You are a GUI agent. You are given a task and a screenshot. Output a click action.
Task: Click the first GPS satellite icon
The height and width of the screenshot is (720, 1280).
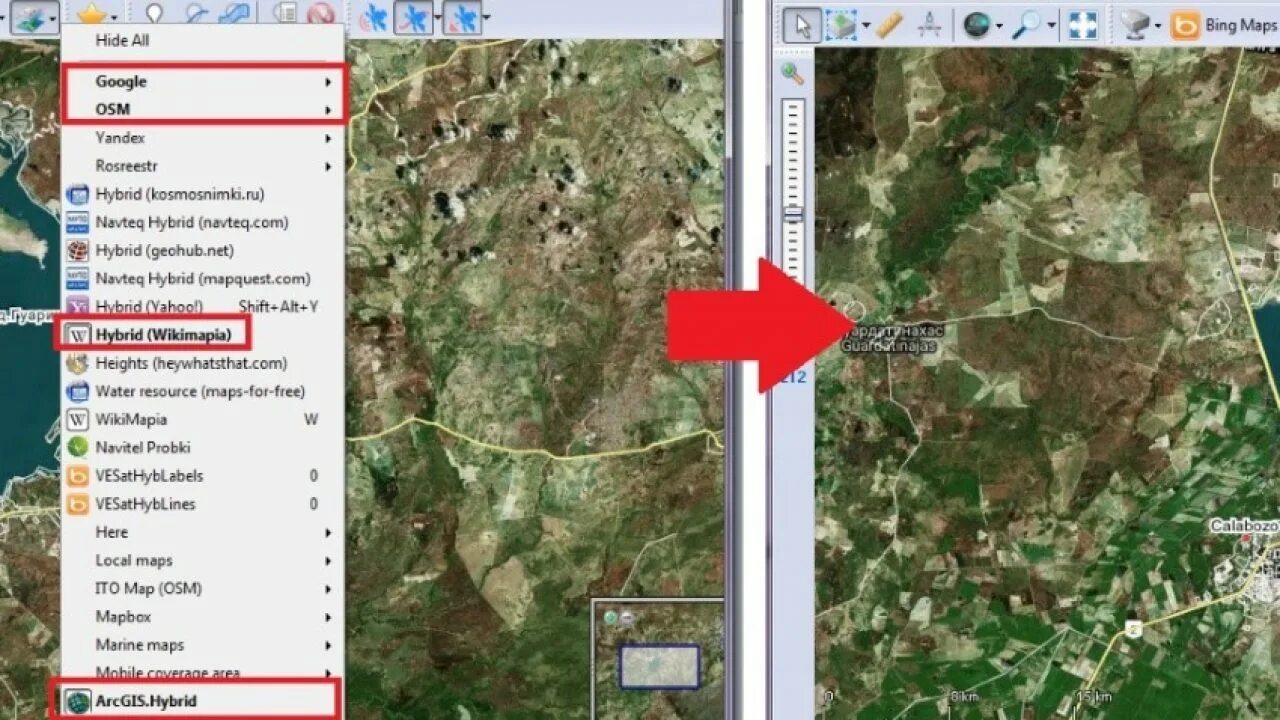373,17
